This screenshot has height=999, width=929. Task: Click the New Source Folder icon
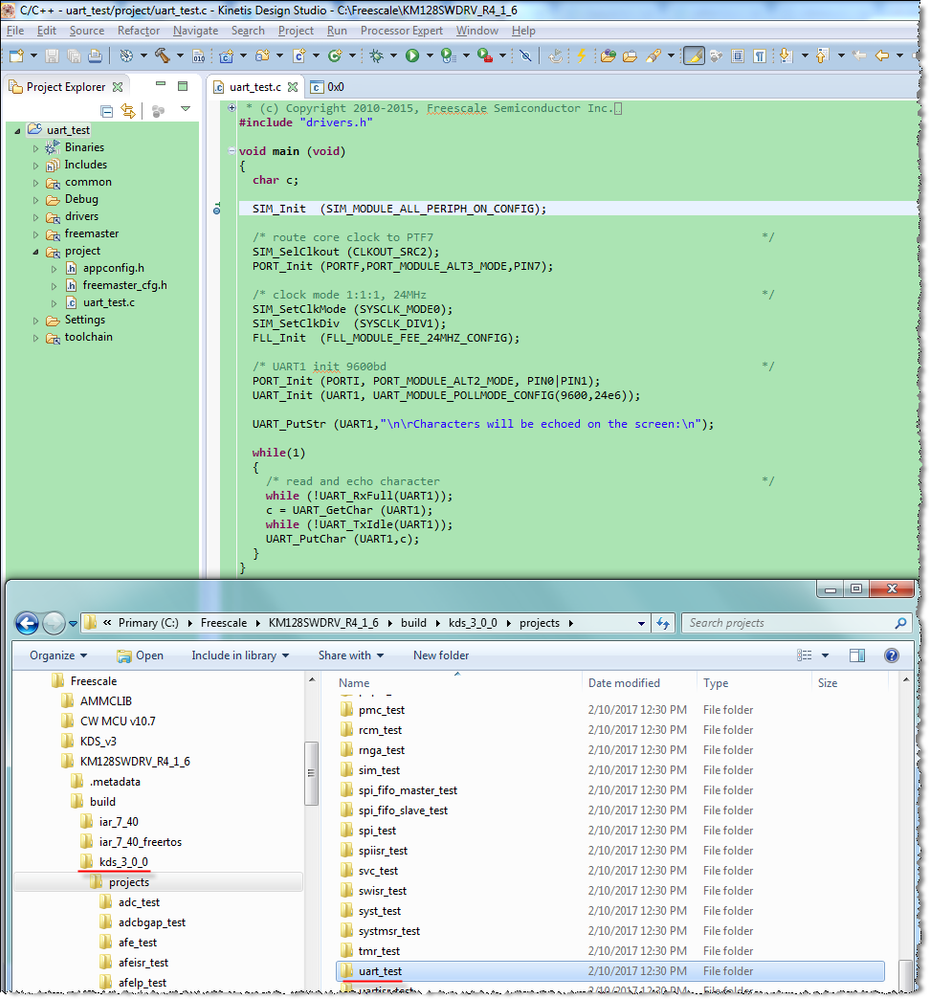[262, 56]
